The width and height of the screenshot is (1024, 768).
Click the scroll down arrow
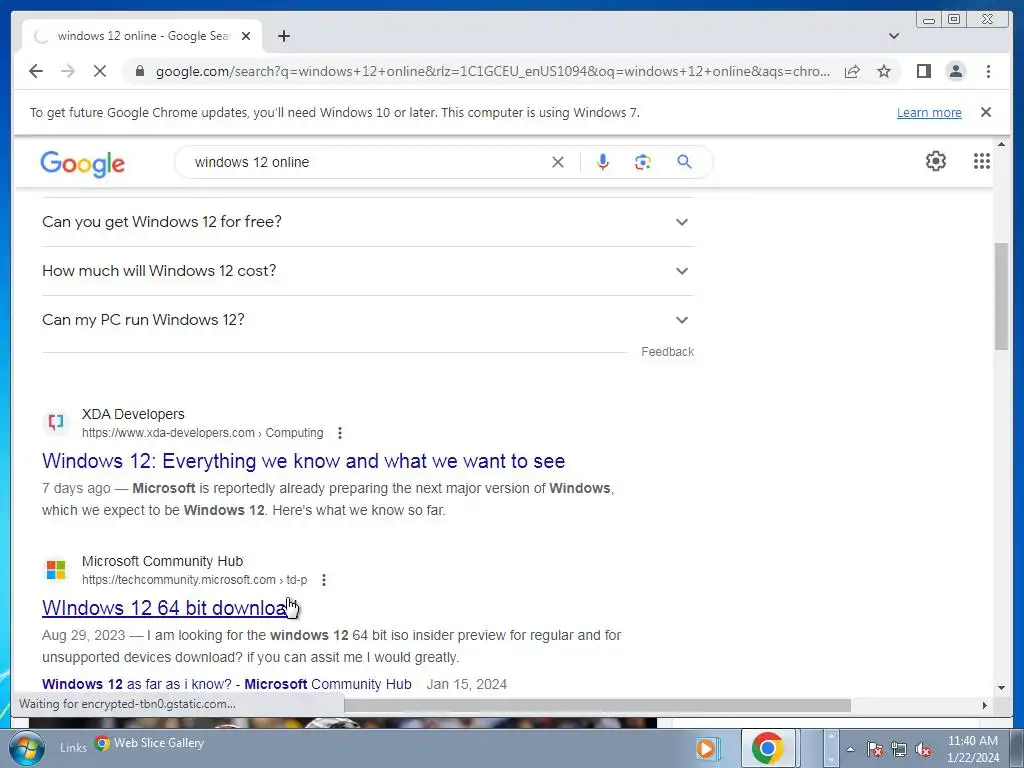(1002, 688)
